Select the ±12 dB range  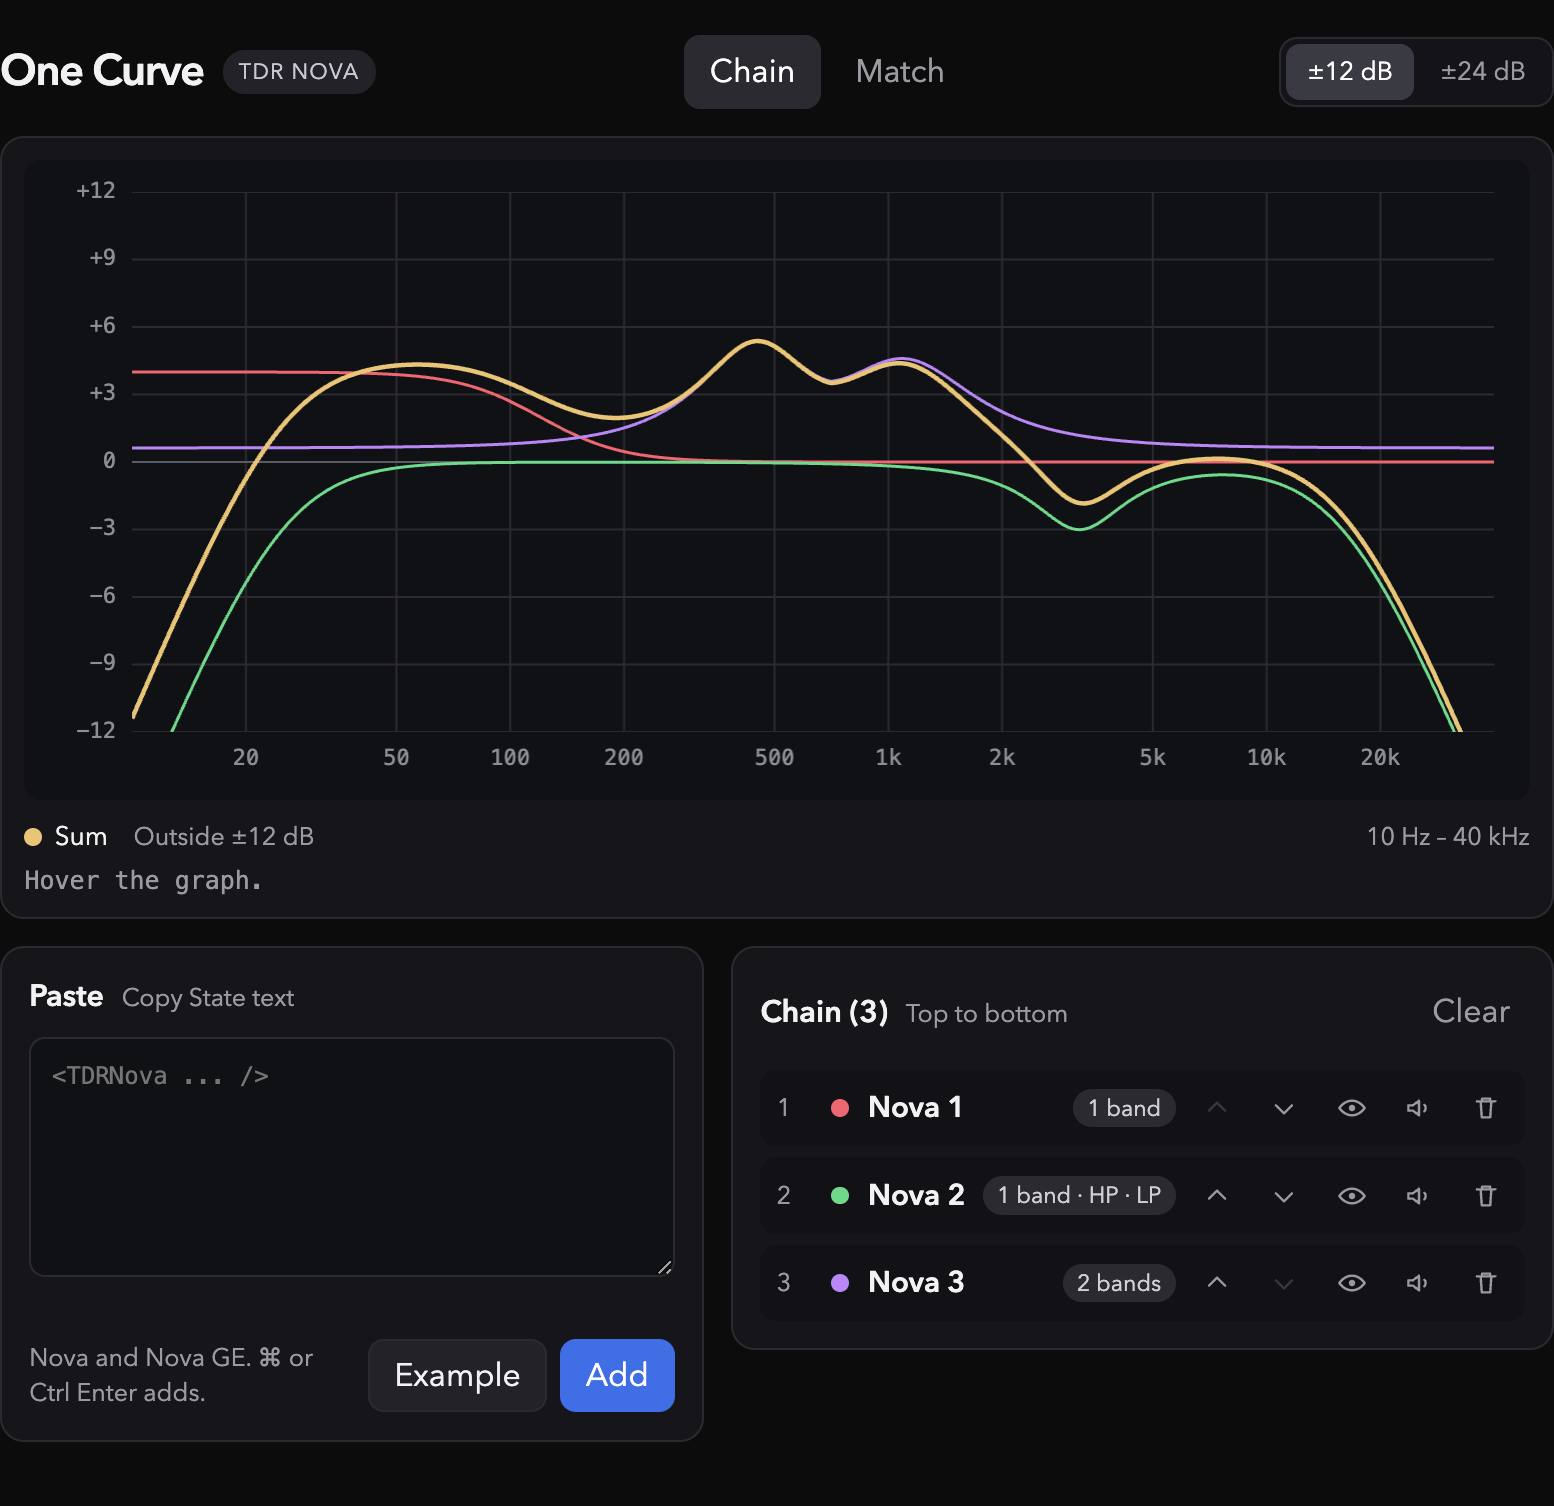1350,72
